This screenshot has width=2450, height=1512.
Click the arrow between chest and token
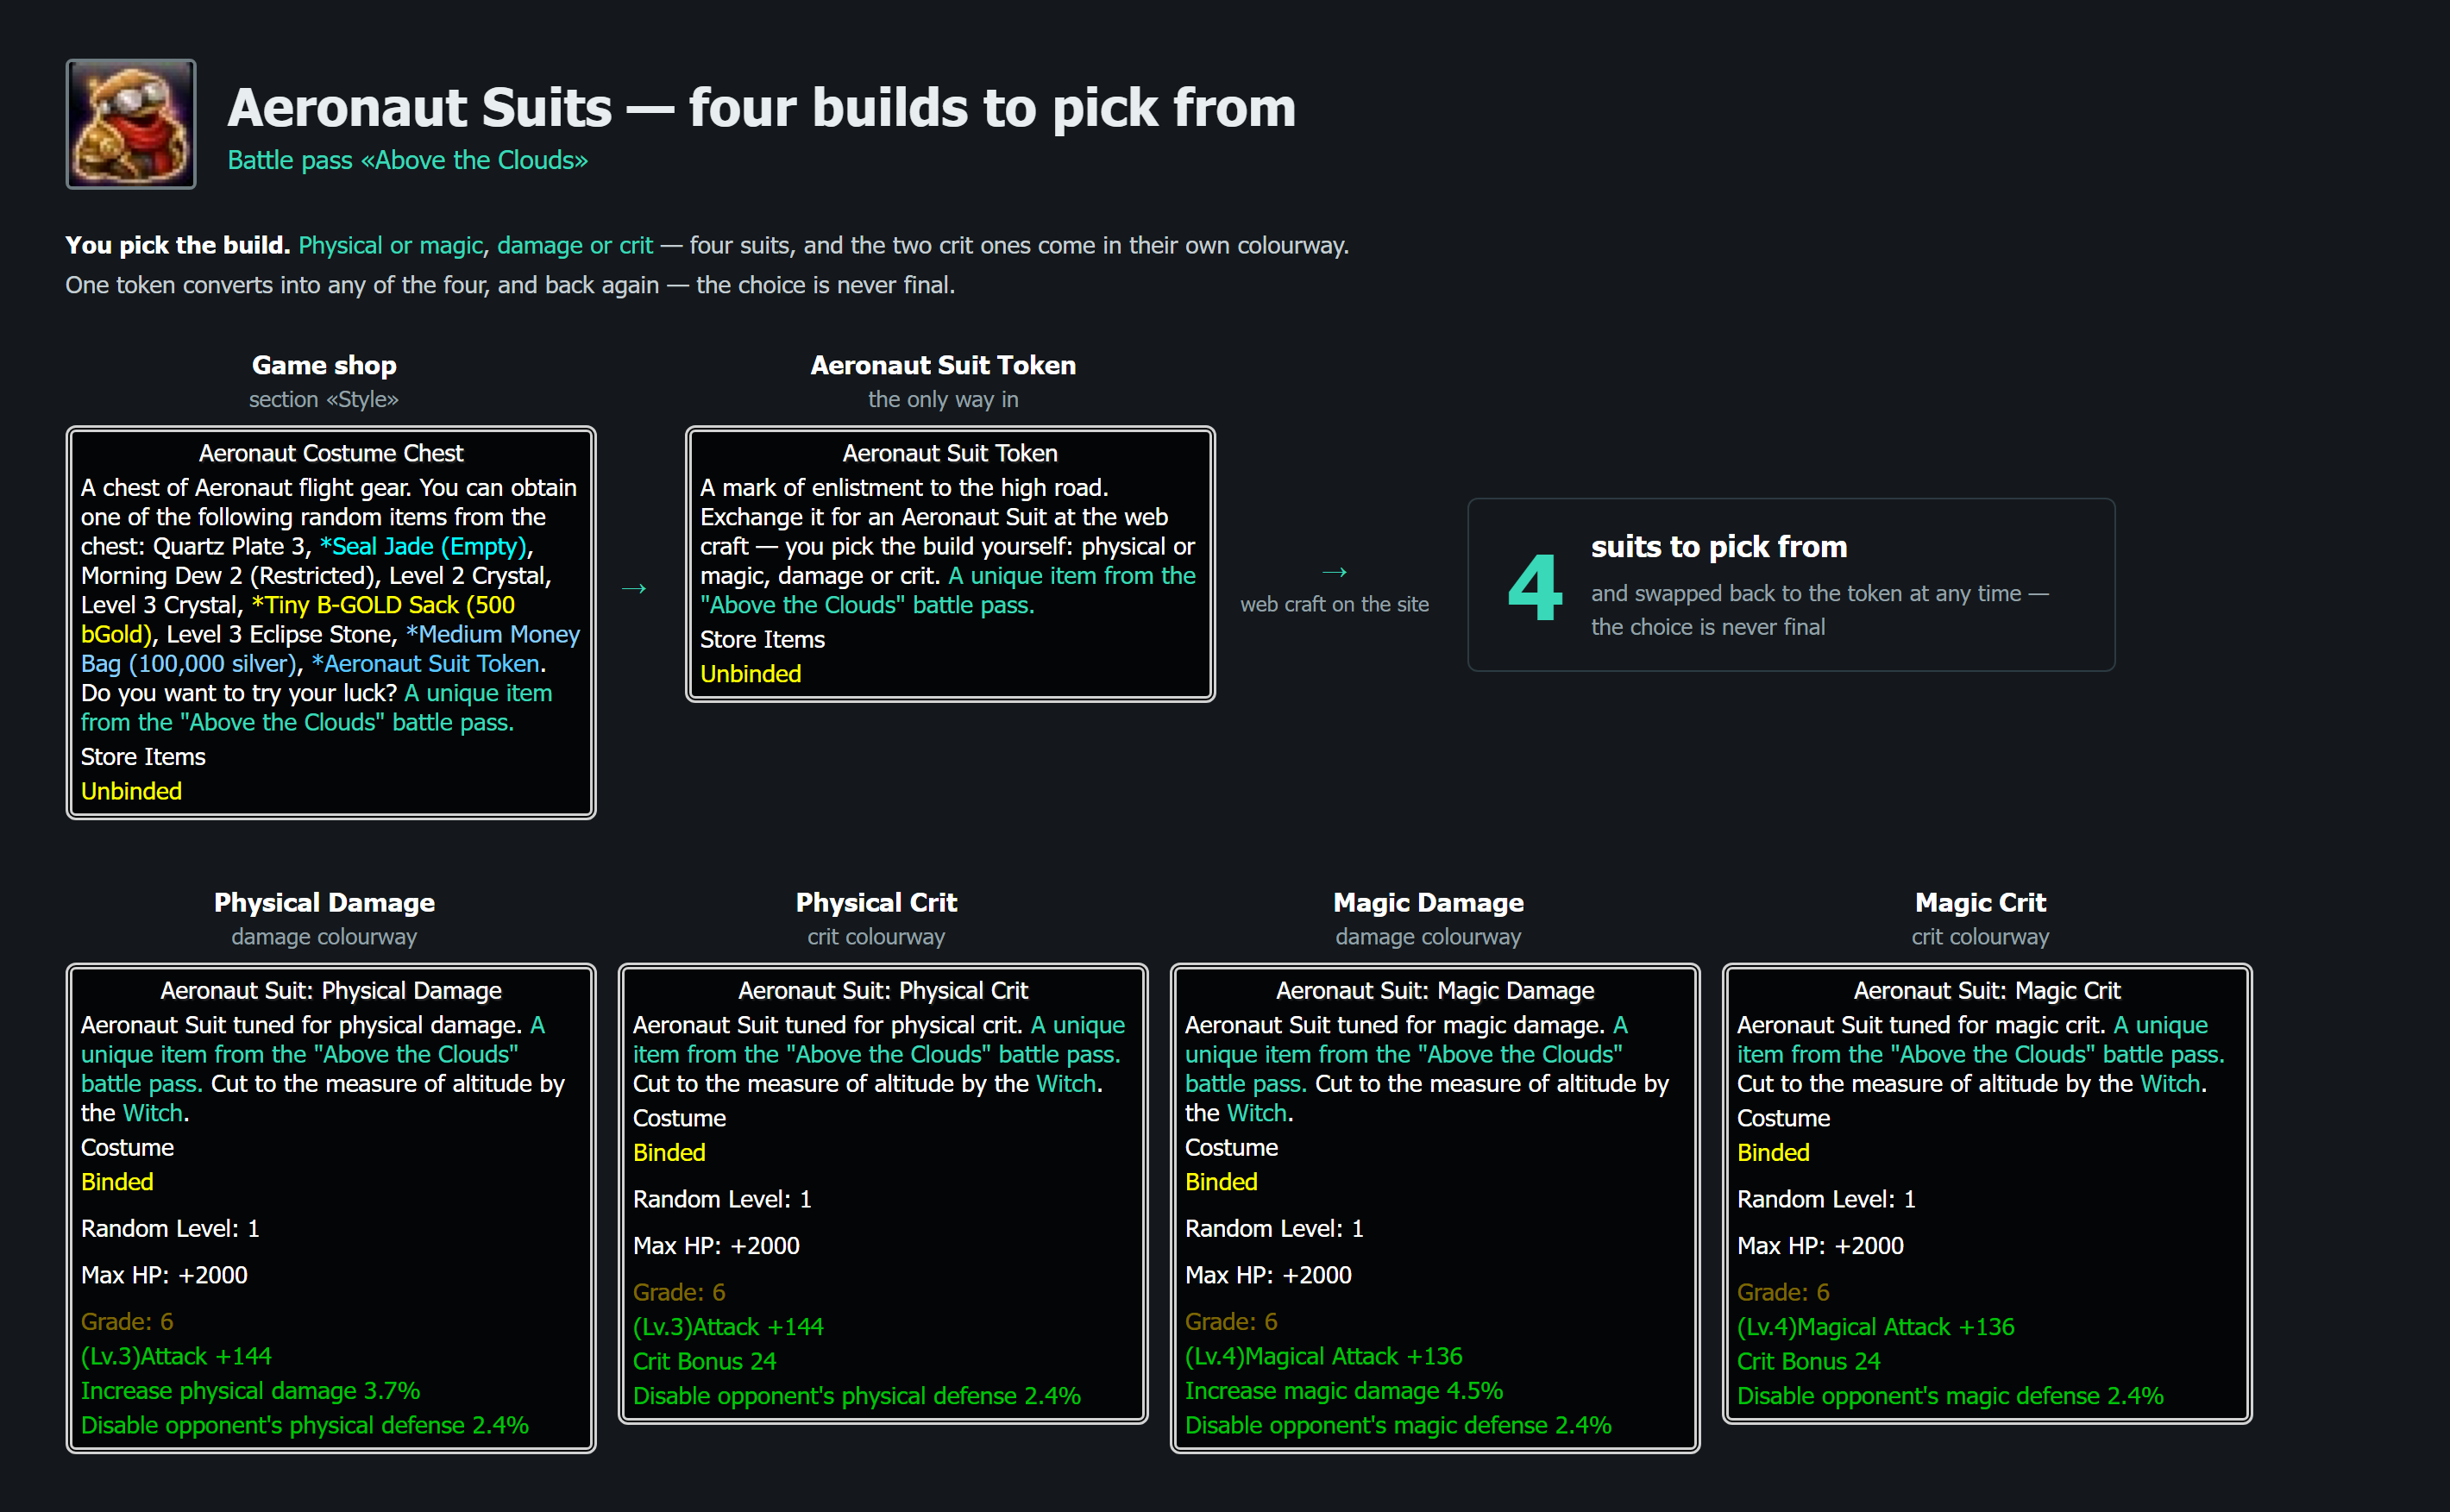coord(634,588)
